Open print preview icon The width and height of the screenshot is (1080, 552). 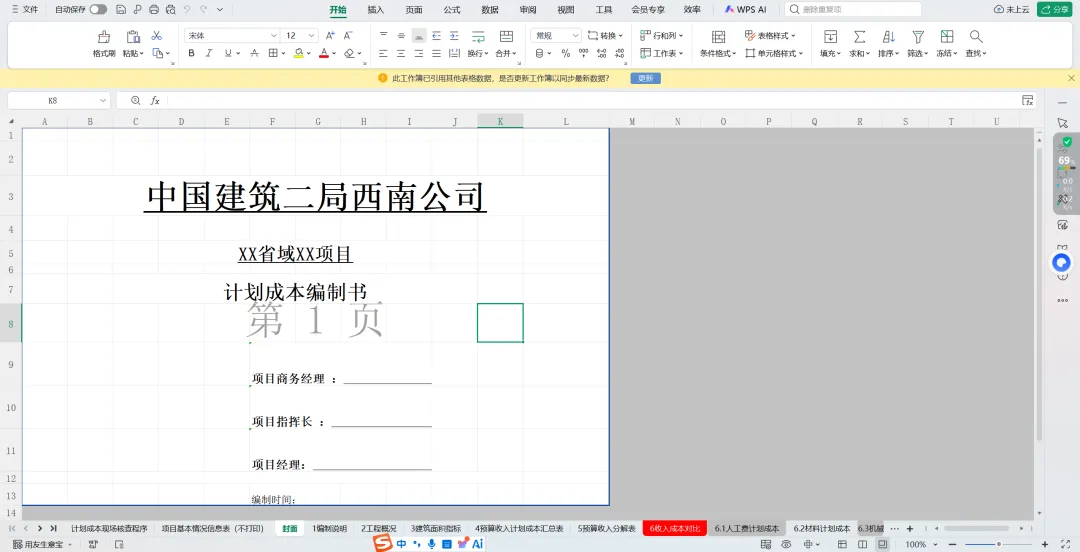click(170, 10)
